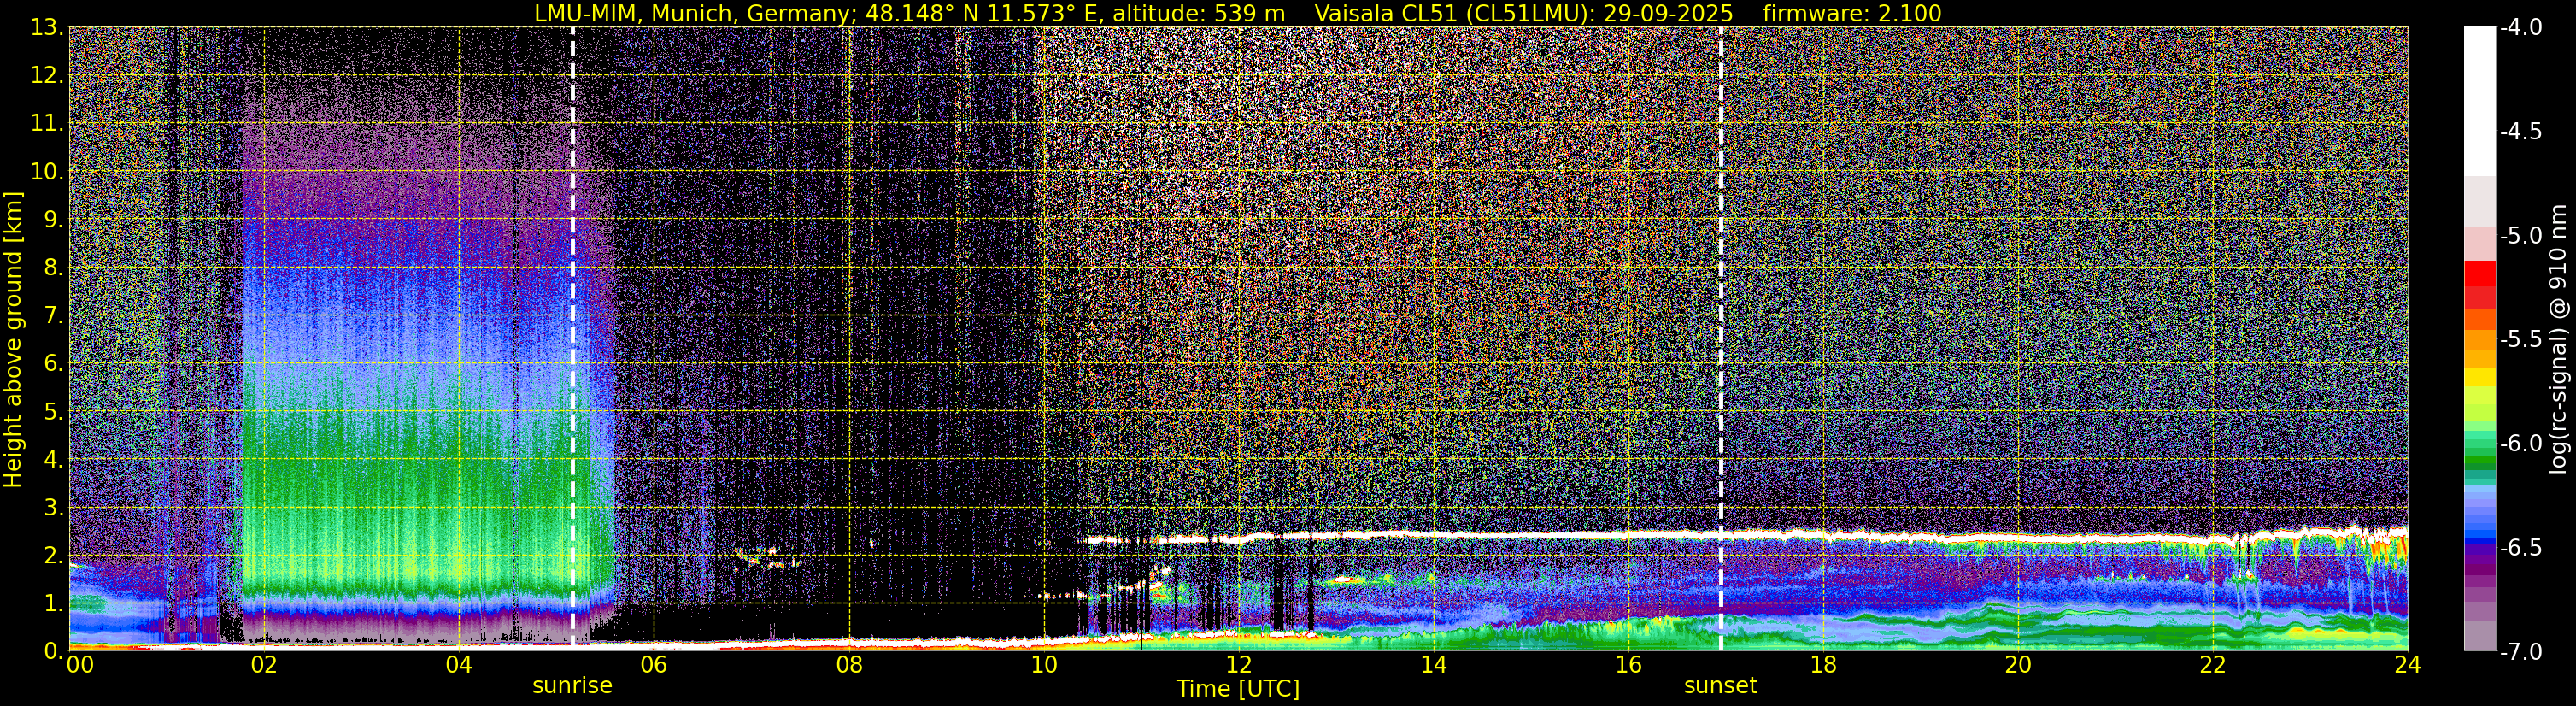Select the "-6.0" colorbar tick label
This screenshot has width=2576, height=706.
pos(2521,444)
